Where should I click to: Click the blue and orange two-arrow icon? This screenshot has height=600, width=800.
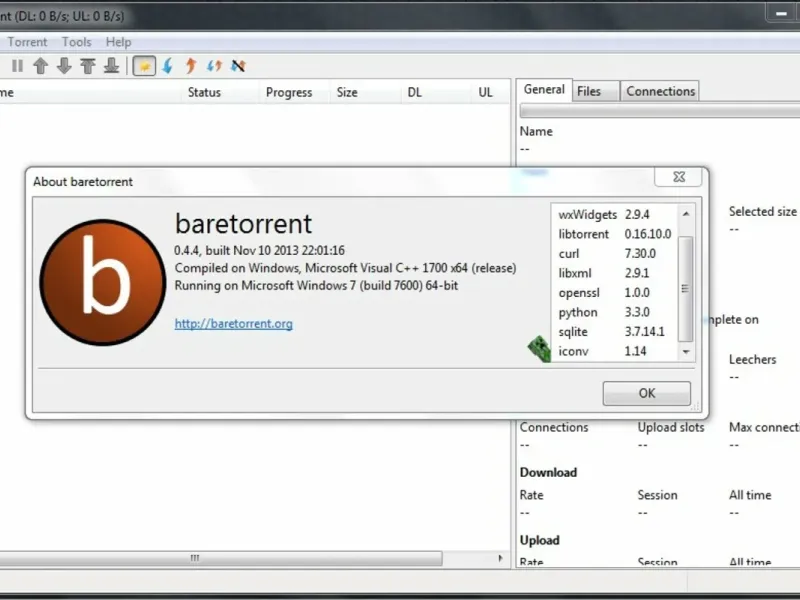pyautogui.click(x=214, y=66)
